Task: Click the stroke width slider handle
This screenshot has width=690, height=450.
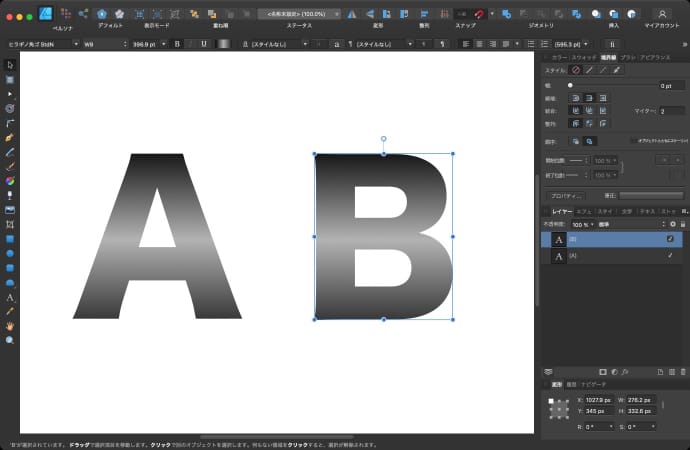Action: [570, 85]
